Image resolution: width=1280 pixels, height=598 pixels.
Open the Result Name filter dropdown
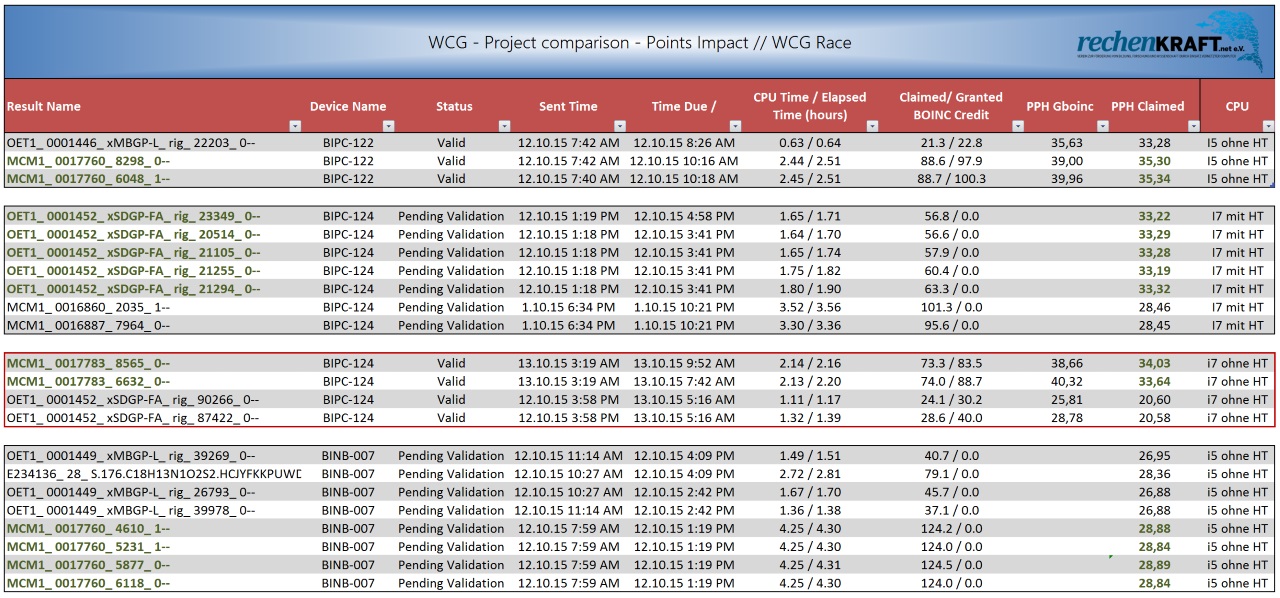[295, 126]
